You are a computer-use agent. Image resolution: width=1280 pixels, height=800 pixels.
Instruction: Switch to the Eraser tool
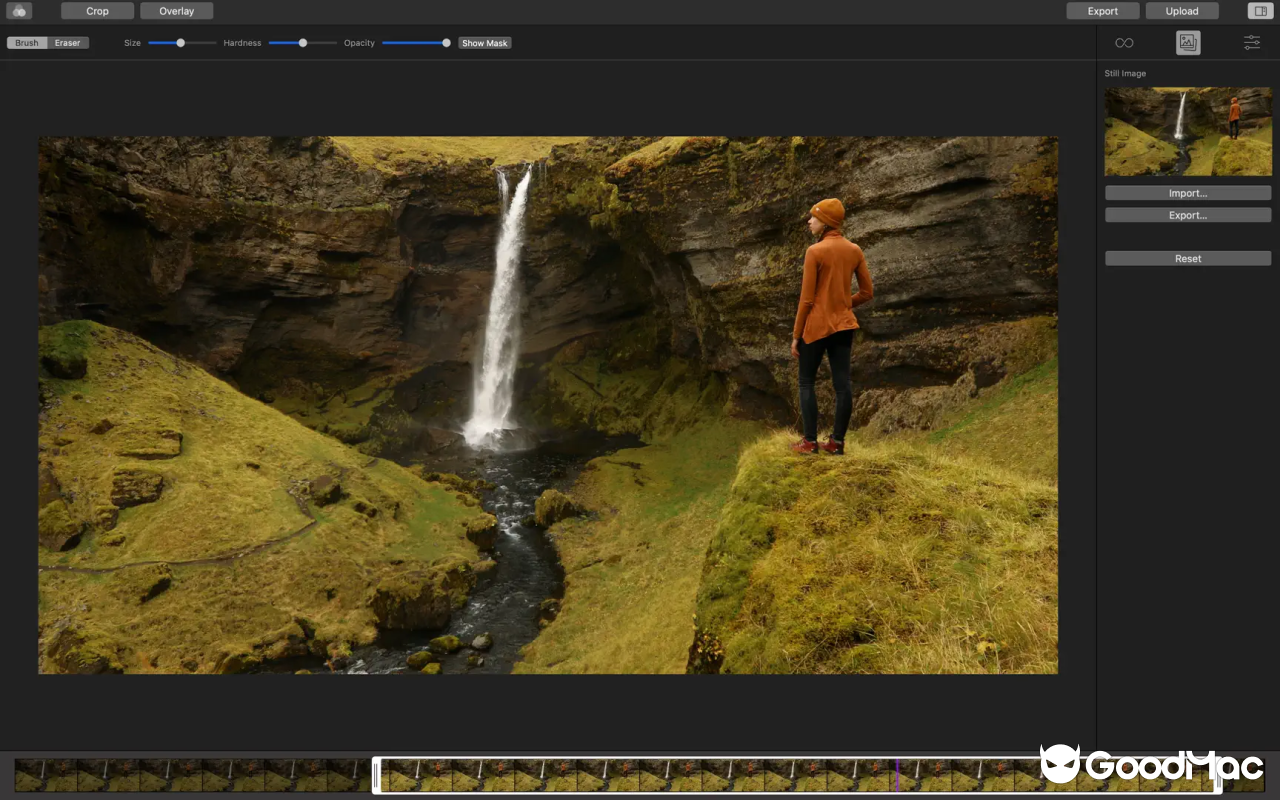point(66,42)
